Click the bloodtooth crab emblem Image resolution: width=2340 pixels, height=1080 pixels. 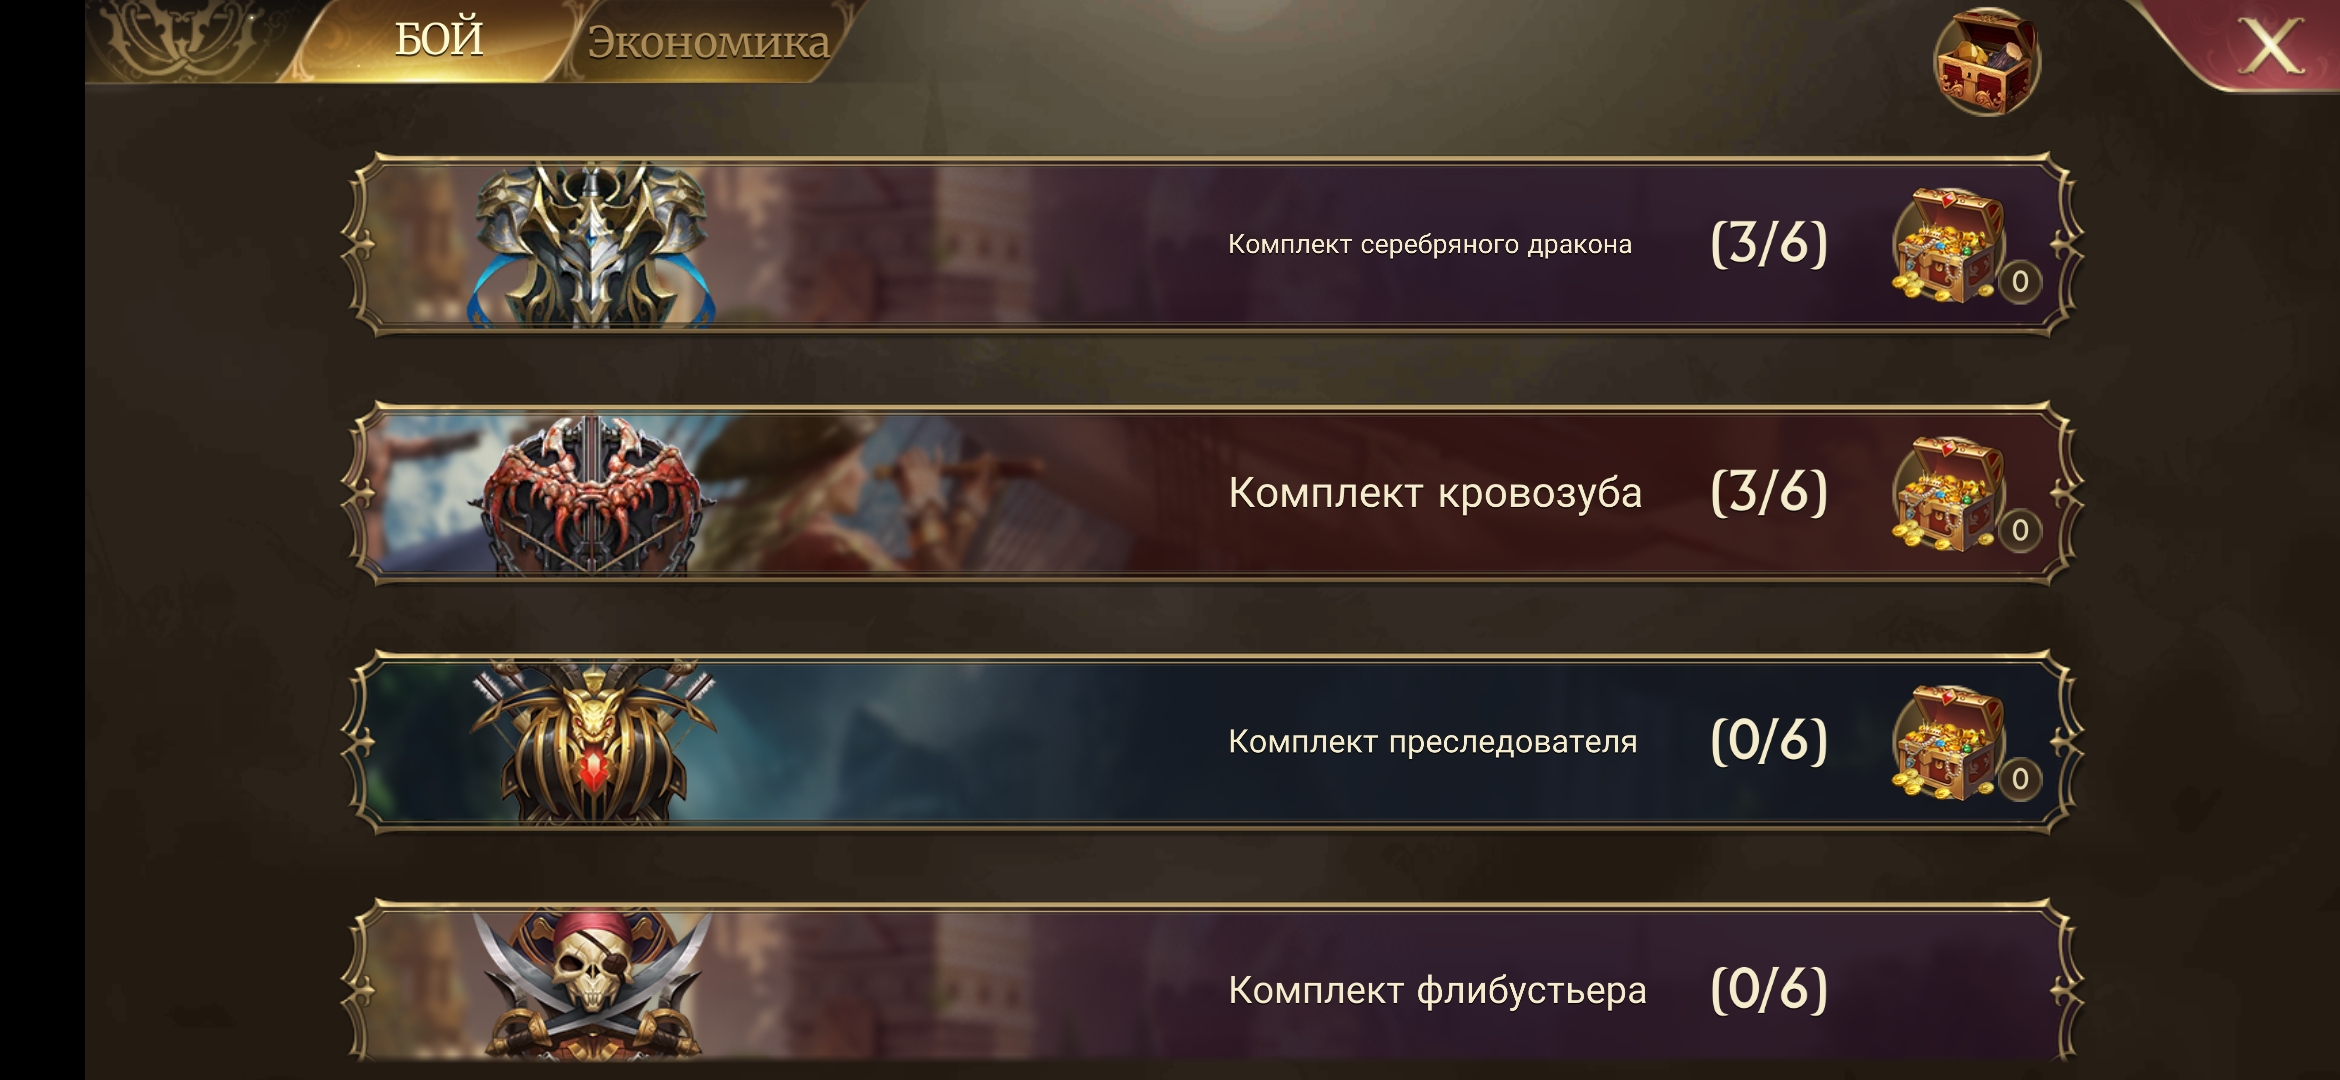pyautogui.click(x=594, y=496)
